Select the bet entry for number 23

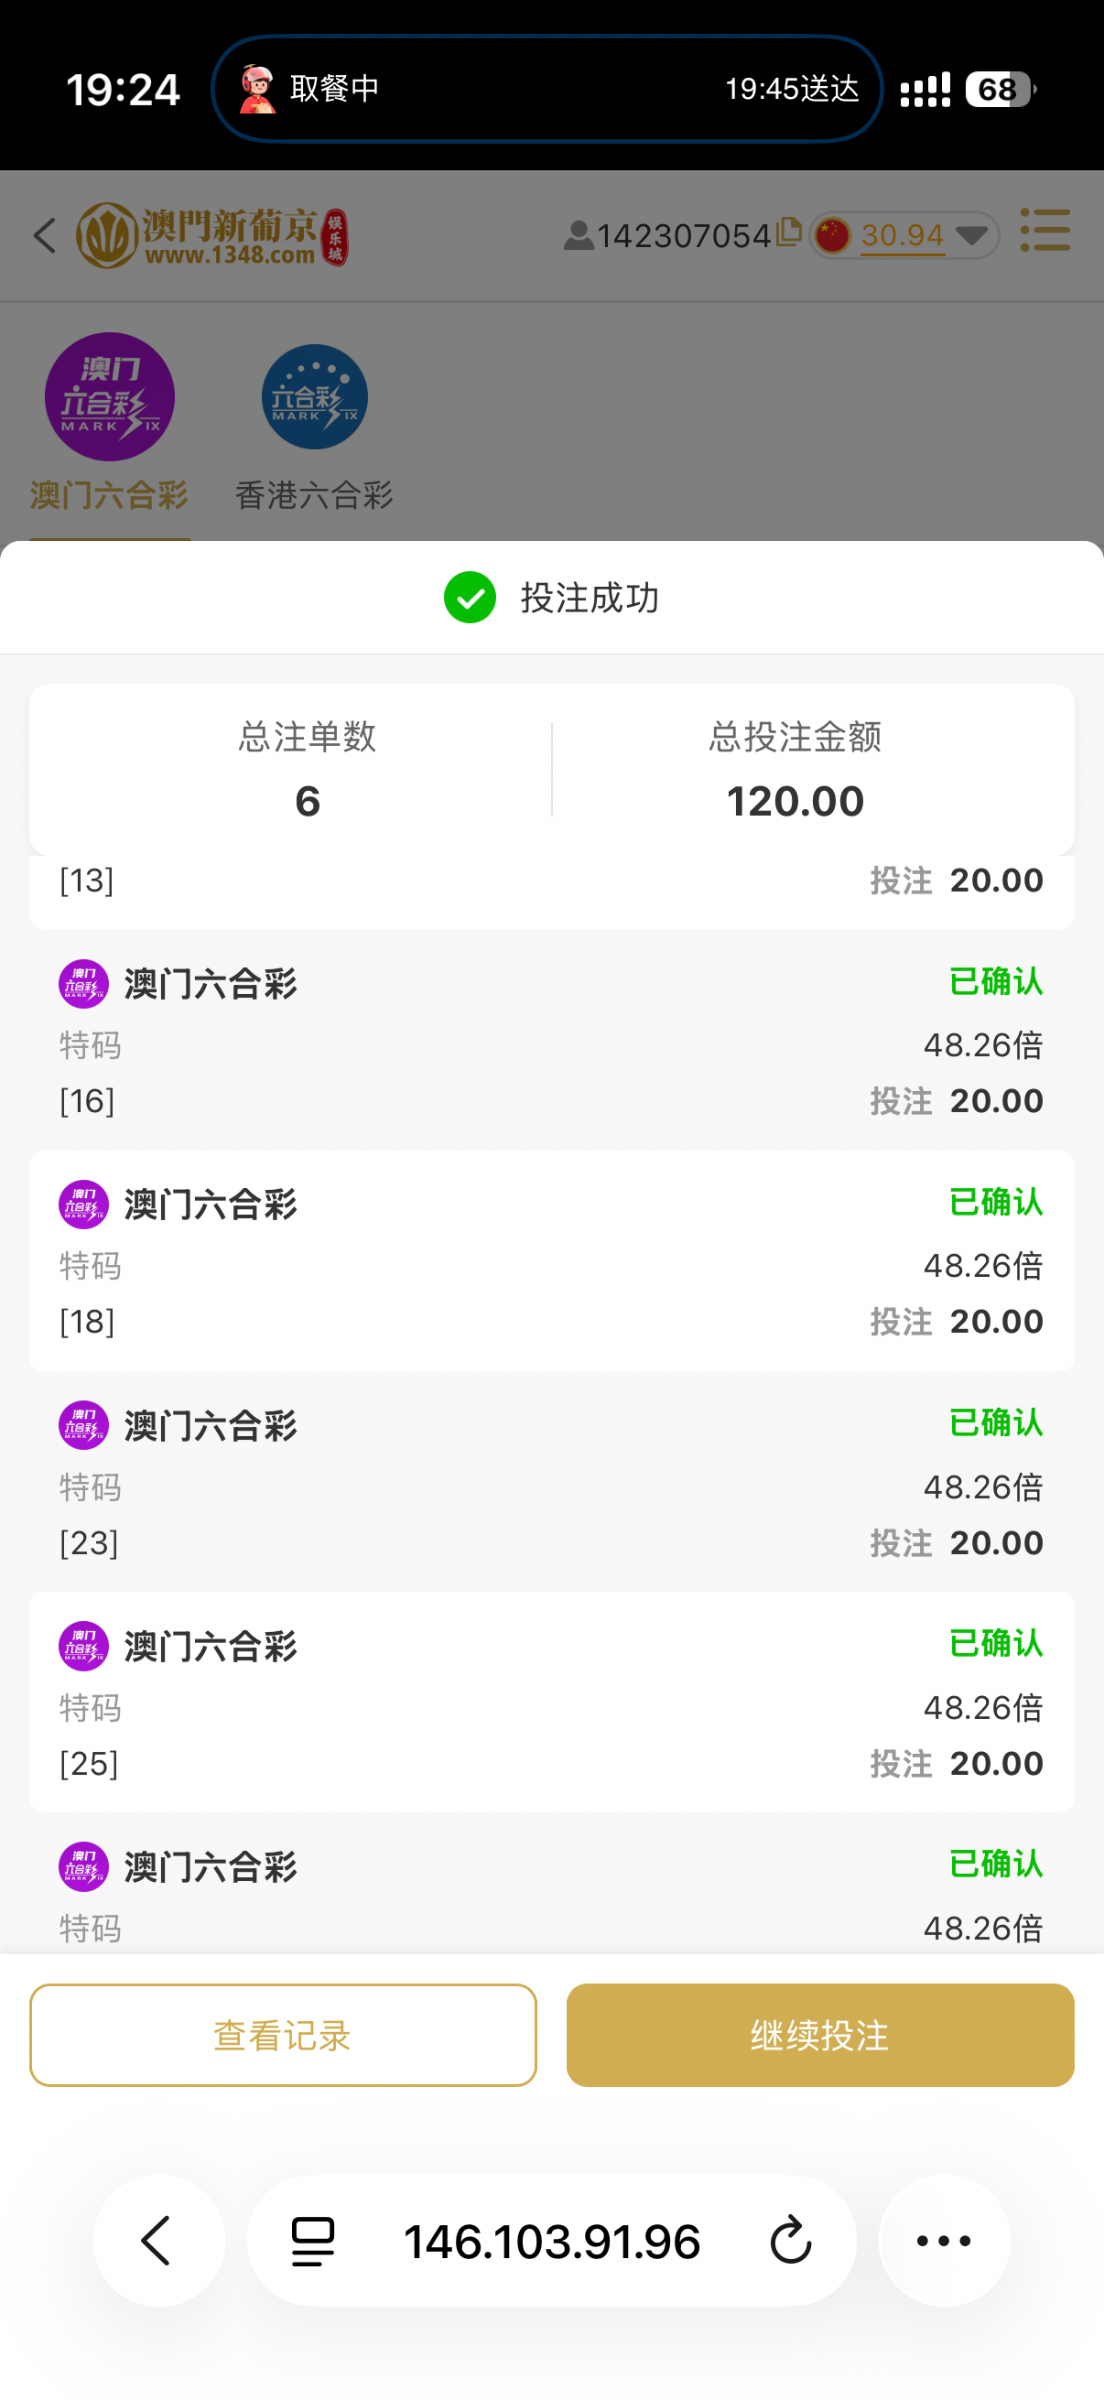tap(551, 1483)
